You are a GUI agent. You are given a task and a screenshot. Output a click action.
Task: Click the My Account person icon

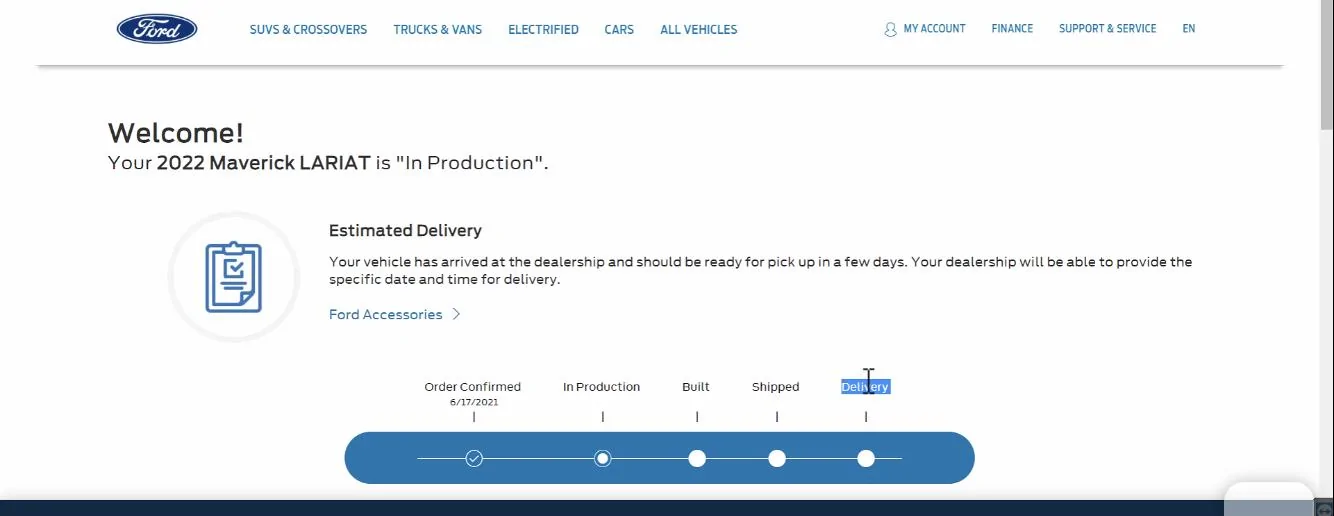click(890, 30)
